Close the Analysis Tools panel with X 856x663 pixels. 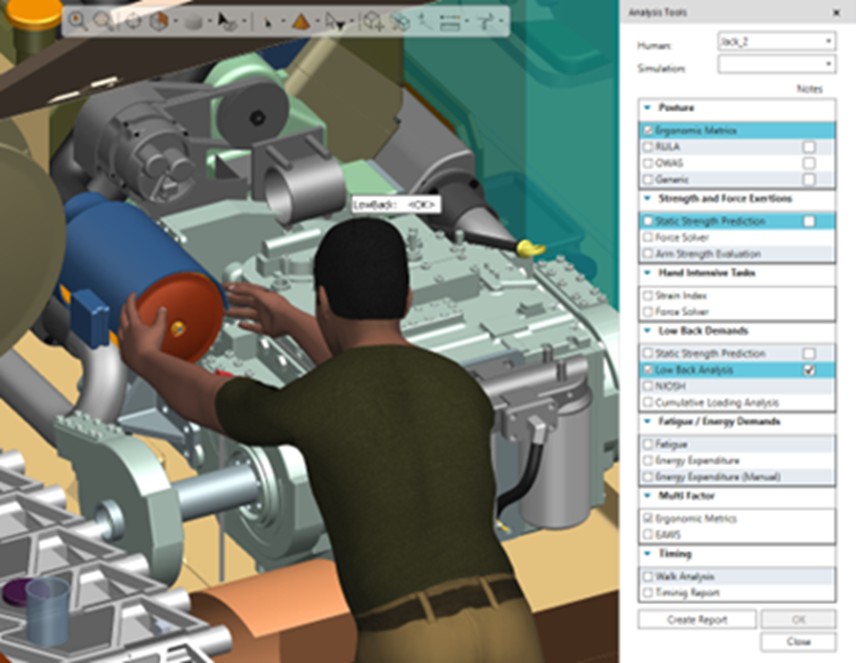click(836, 12)
